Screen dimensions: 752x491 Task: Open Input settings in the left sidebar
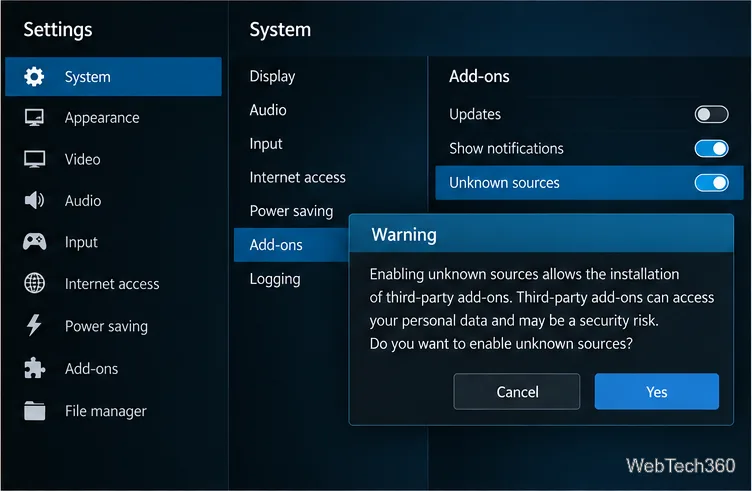tap(113, 242)
